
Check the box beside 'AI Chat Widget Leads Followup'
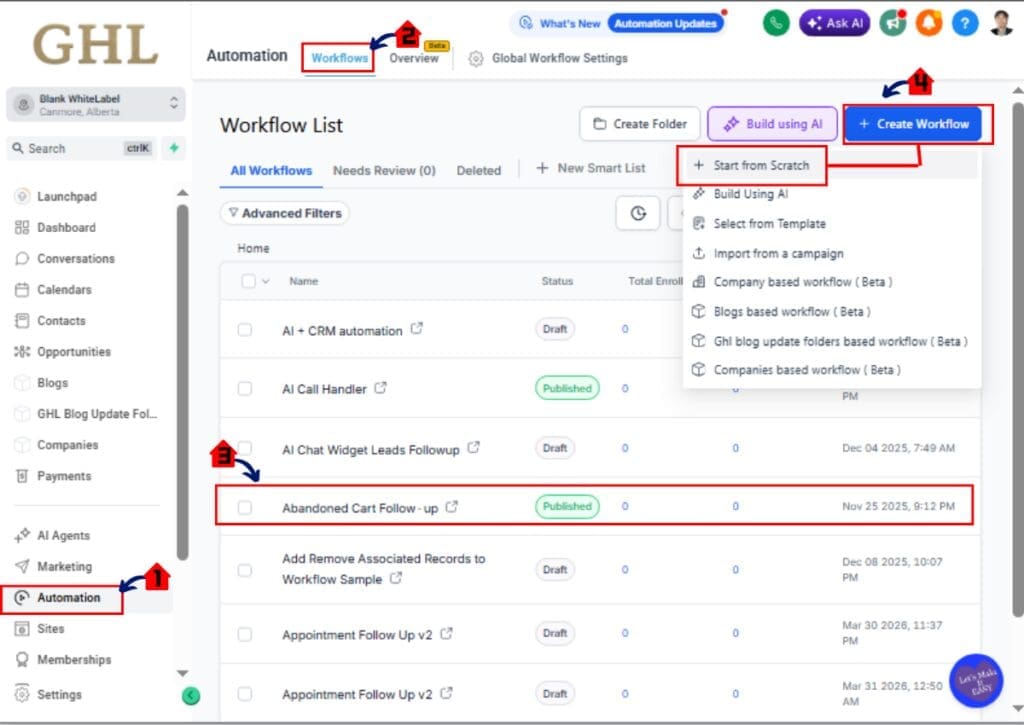point(244,449)
